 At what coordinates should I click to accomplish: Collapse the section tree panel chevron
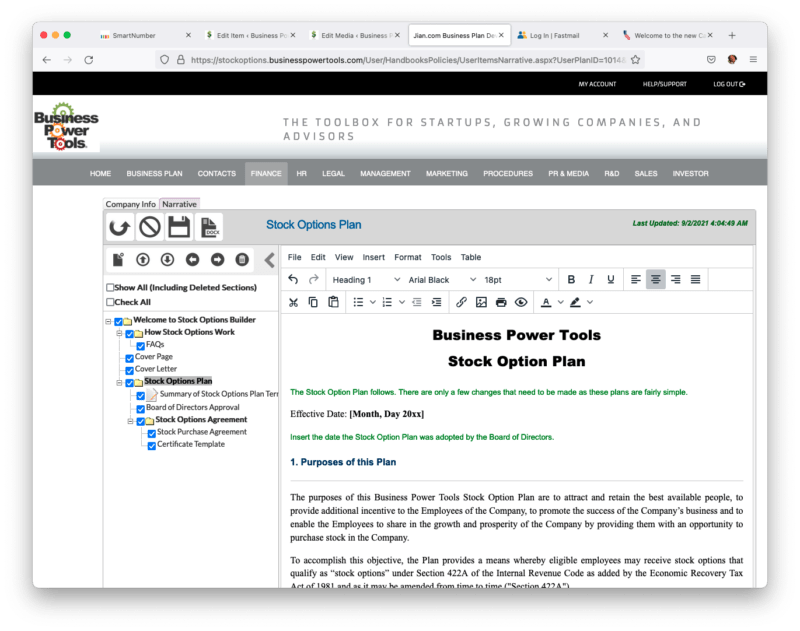[269, 260]
